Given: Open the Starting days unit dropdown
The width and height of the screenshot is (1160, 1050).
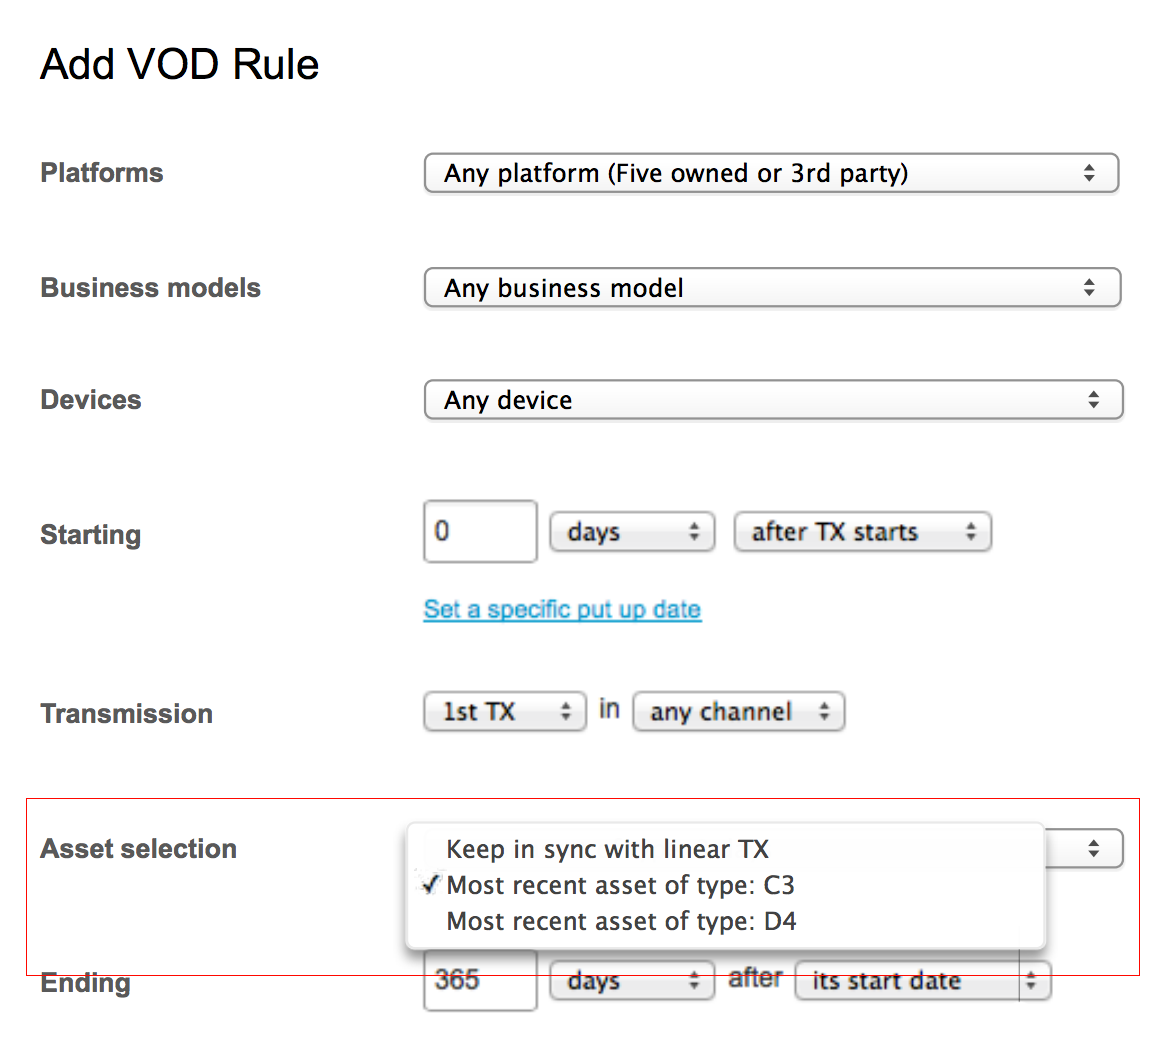Looking at the screenshot, I should point(632,532).
